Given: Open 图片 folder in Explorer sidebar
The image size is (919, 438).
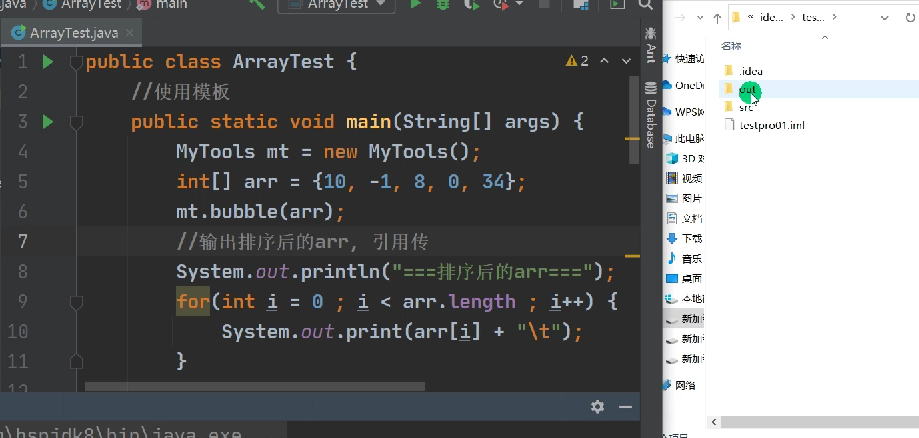Looking at the screenshot, I should coord(685,198).
